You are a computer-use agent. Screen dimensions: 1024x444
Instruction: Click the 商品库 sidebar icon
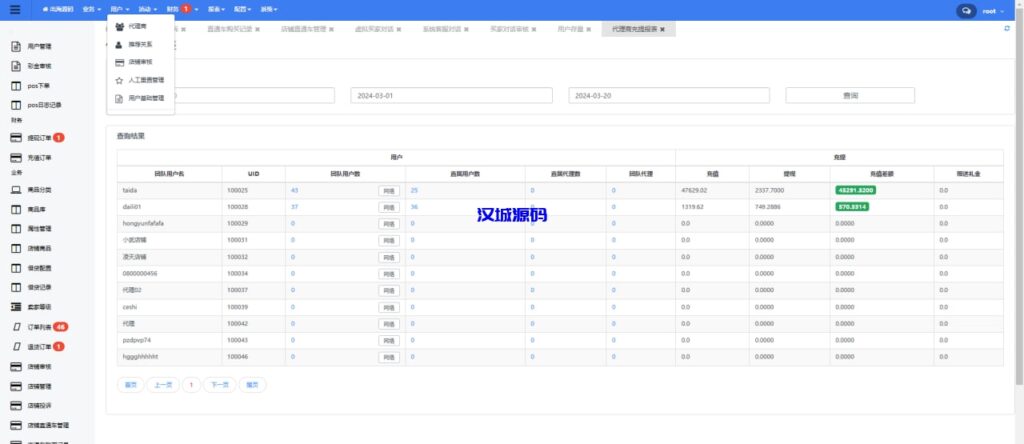point(16,210)
